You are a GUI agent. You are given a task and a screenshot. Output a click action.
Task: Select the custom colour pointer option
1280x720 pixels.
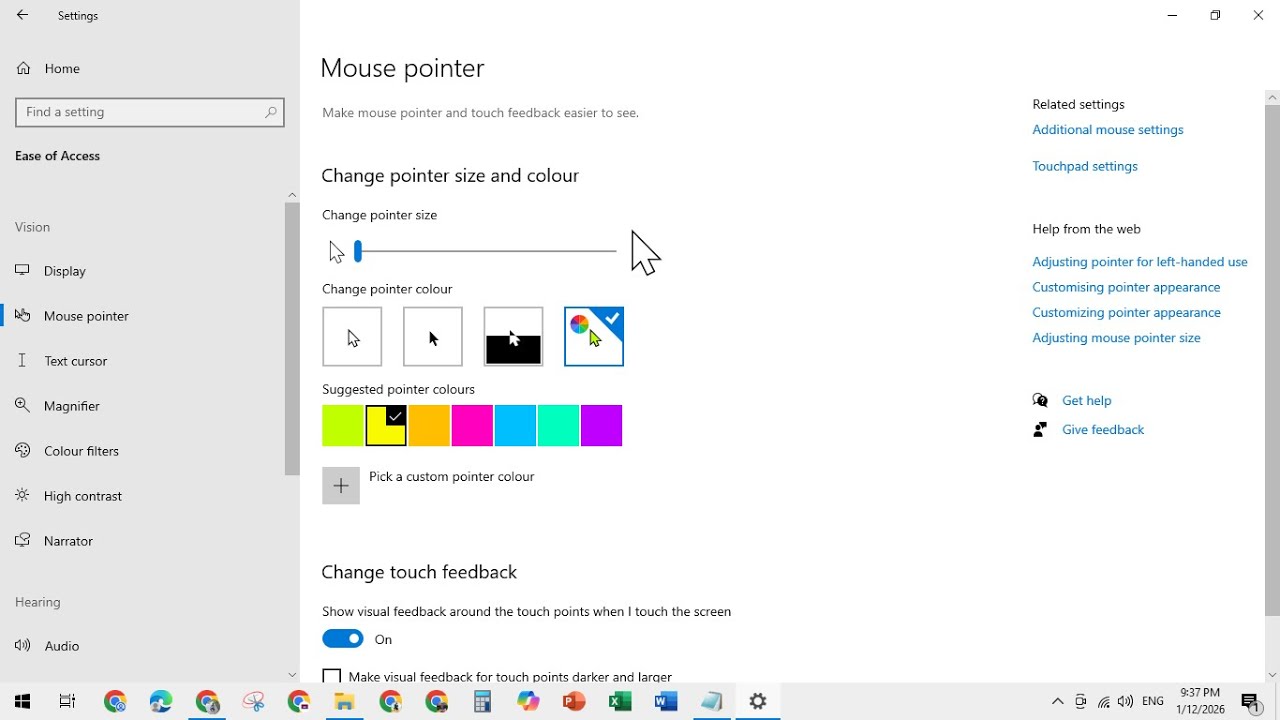[x=594, y=336]
